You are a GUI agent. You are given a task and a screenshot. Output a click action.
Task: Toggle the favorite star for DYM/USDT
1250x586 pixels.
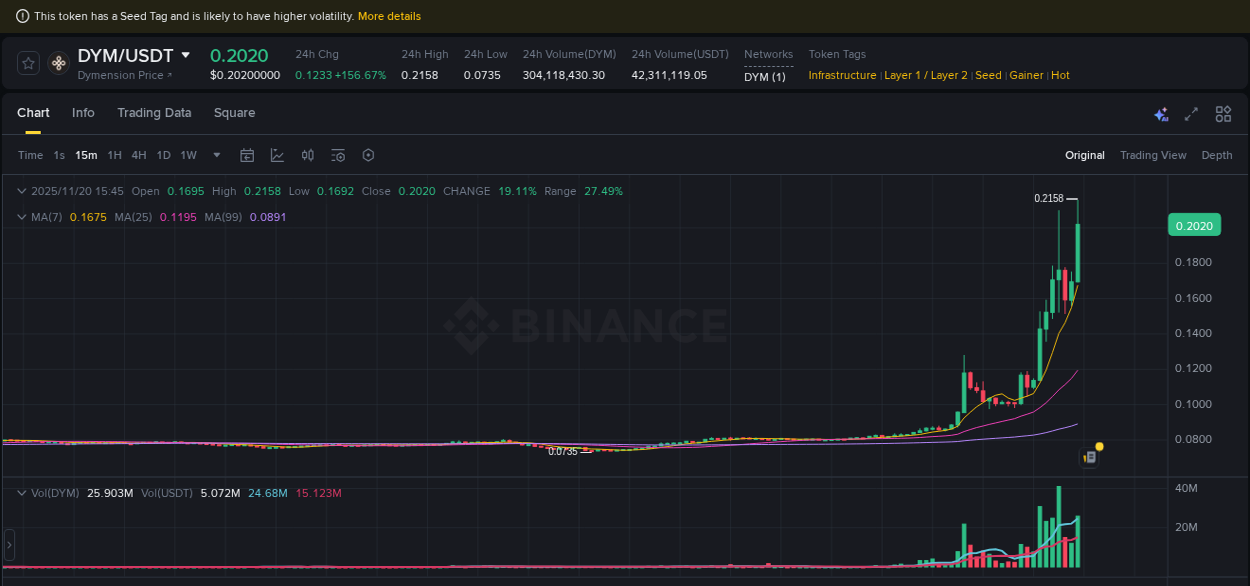27,62
